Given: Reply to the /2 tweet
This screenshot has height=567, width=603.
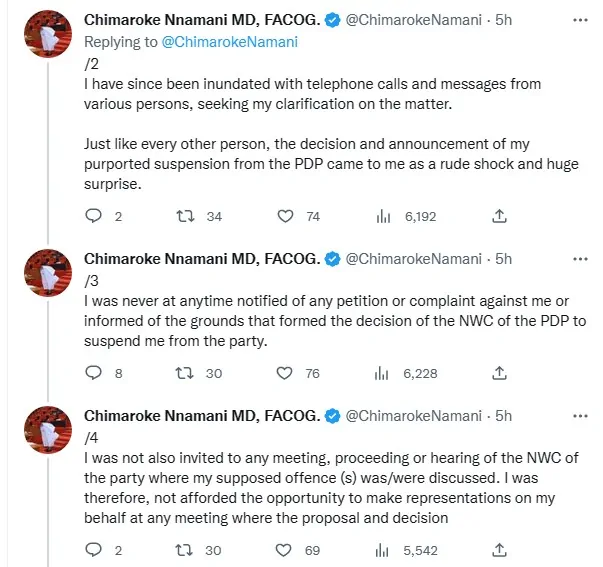Looking at the screenshot, I should pyautogui.click(x=94, y=216).
